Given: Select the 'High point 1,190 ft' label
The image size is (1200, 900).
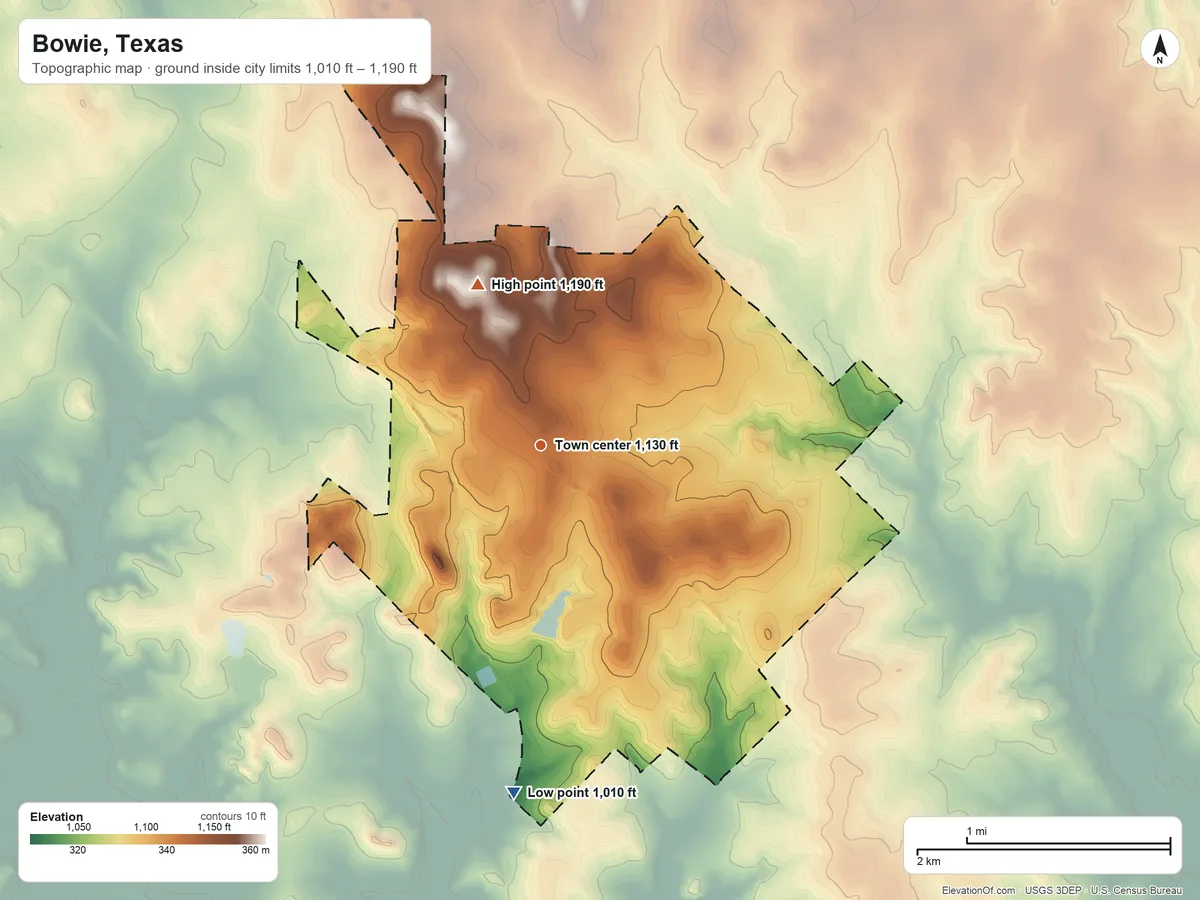Looking at the screenshot, I should point(548,285).
